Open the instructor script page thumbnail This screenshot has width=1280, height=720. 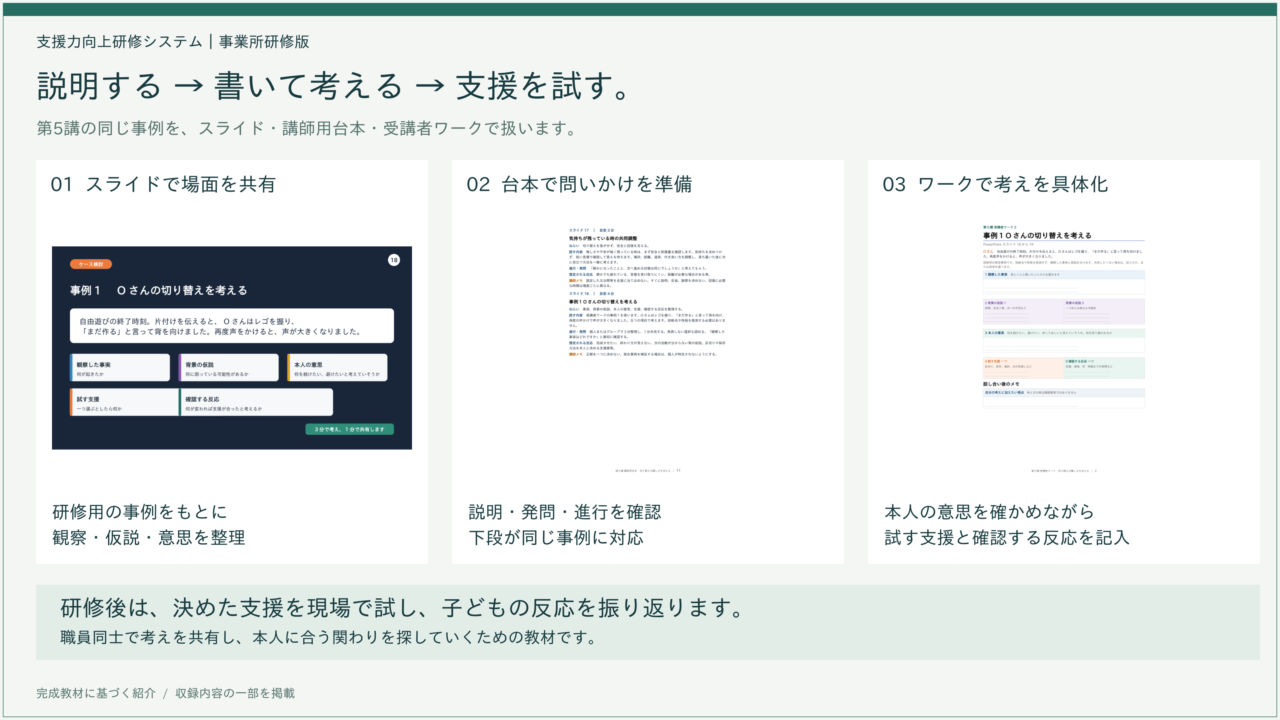647,348
